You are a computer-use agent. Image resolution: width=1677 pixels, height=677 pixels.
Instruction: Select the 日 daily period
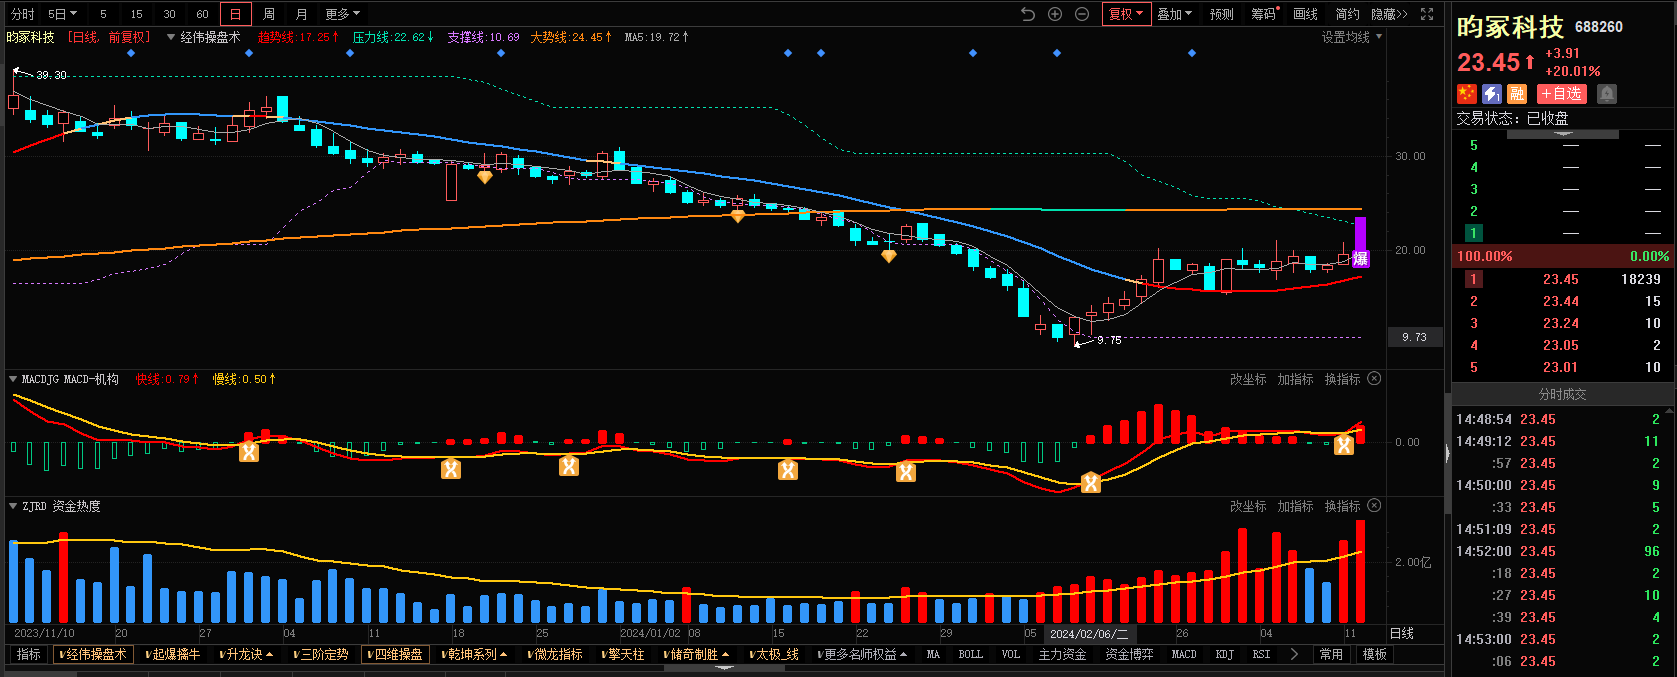(x=235, y=14)
